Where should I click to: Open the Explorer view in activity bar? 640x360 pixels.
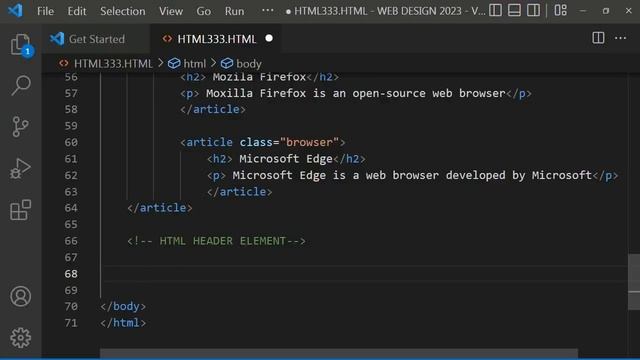(x=20, y=44)
